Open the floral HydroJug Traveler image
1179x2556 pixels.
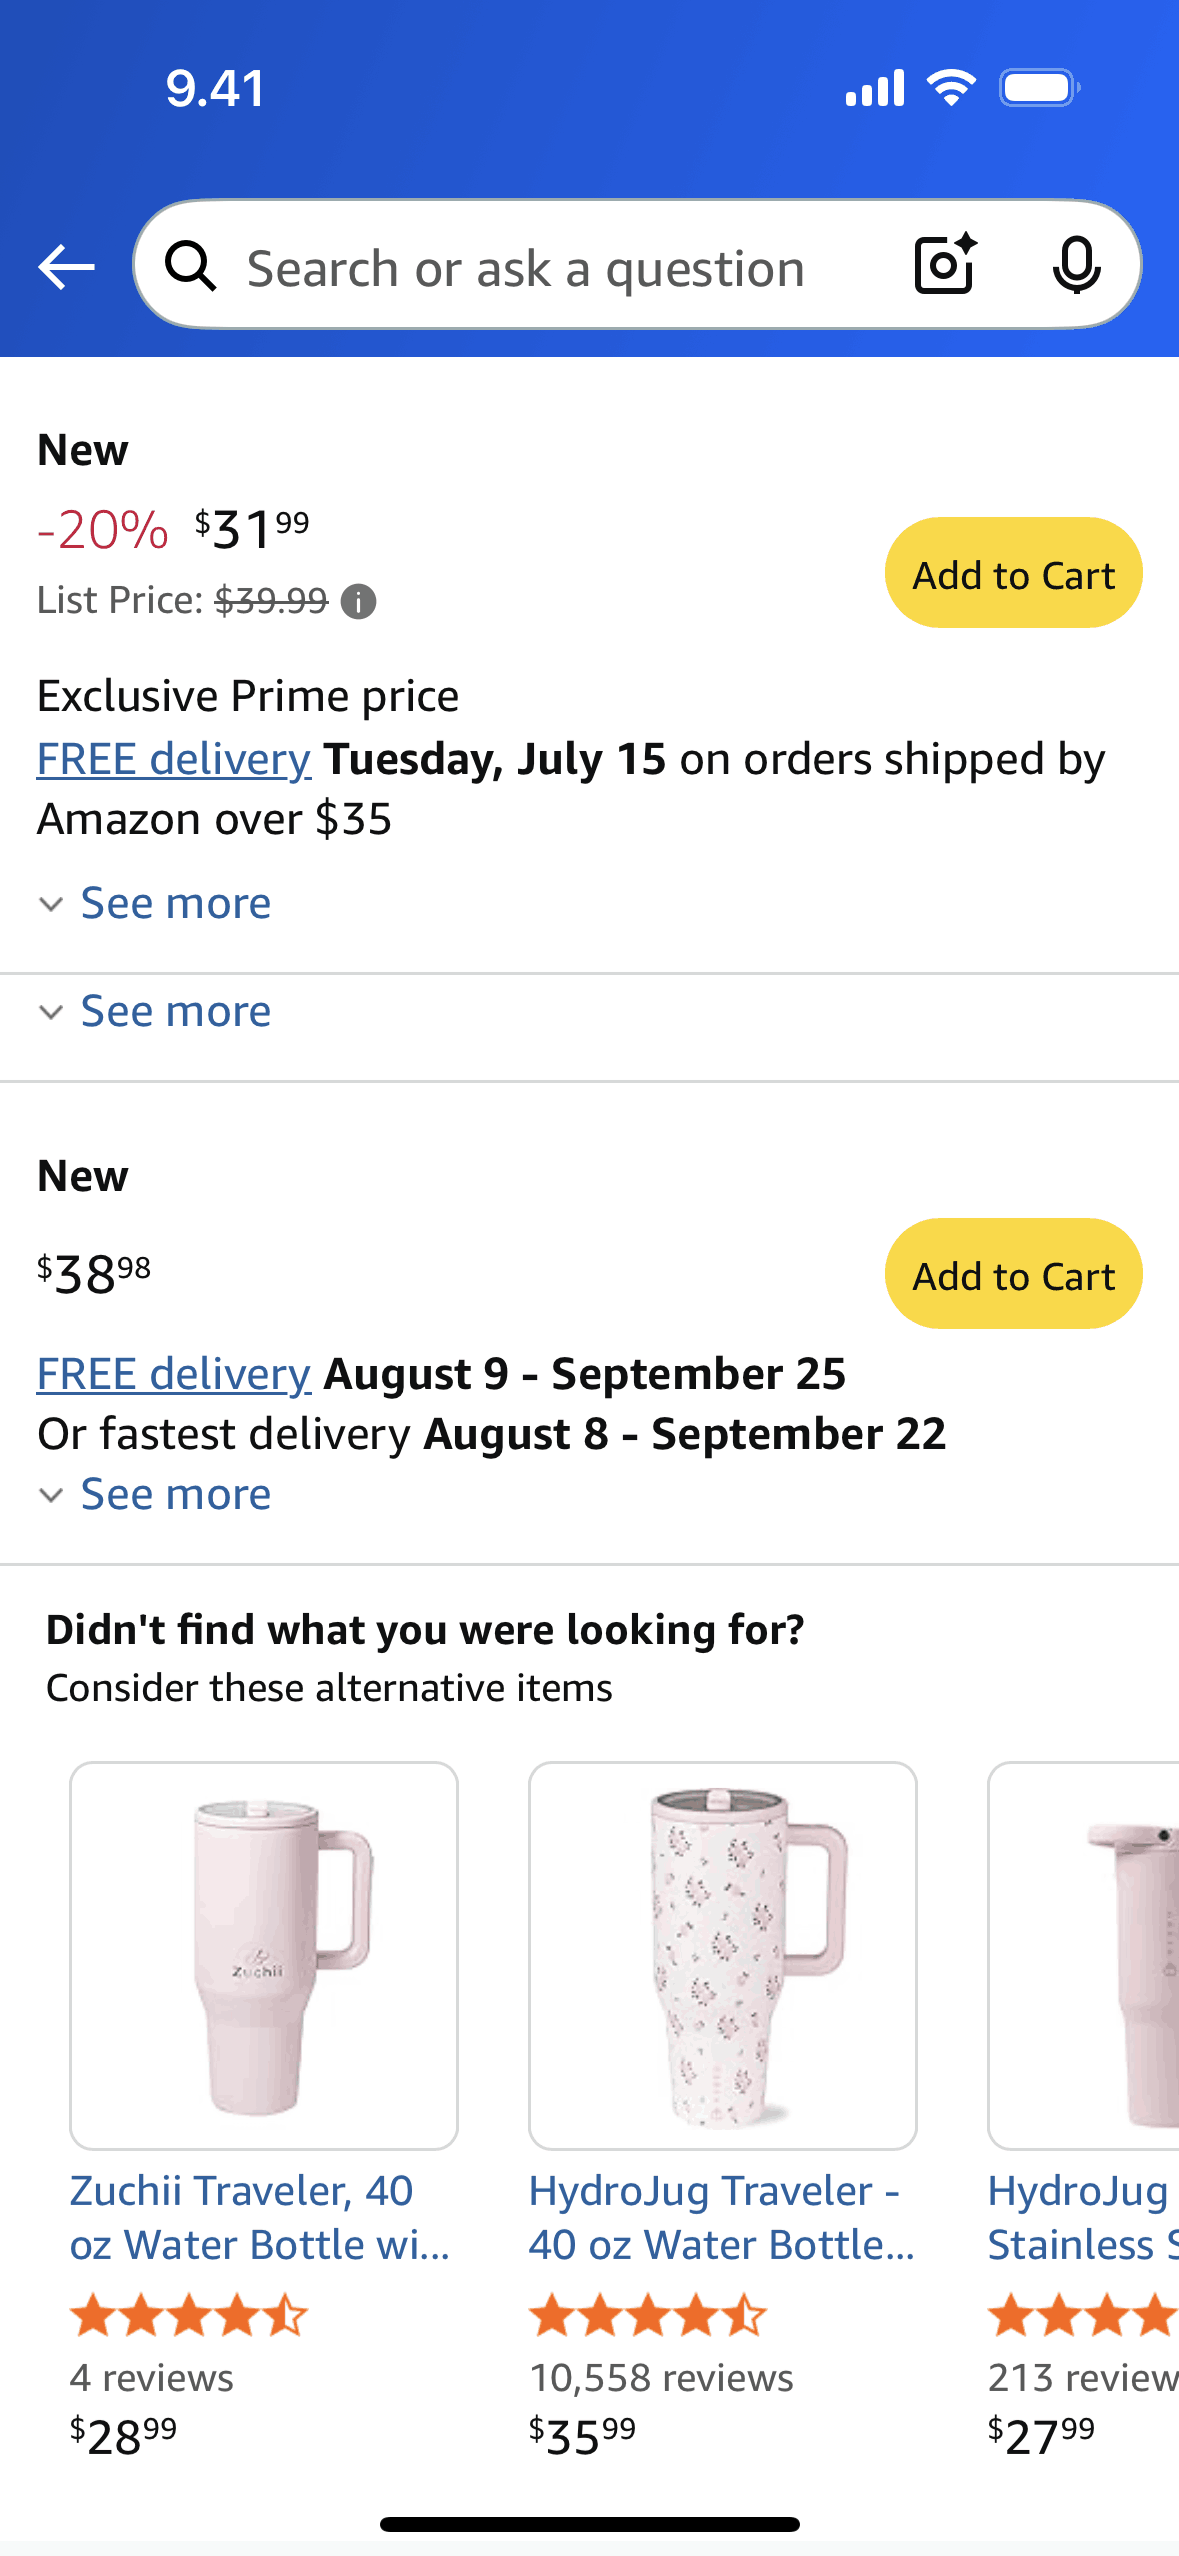[x=723, y=1955]
